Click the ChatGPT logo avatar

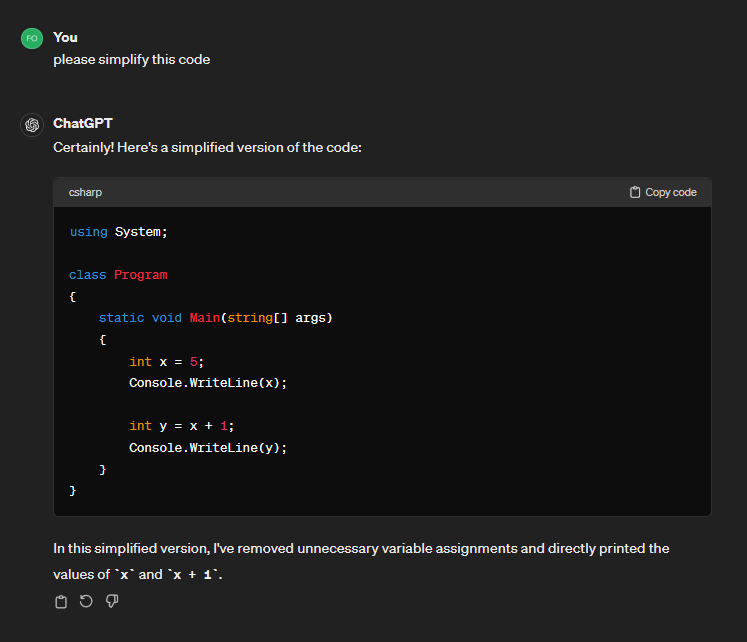[x=32, y=125]
